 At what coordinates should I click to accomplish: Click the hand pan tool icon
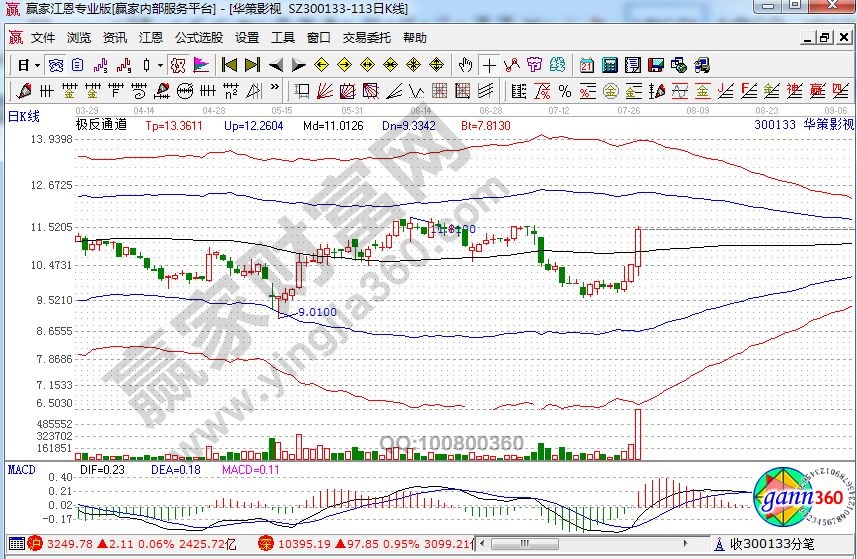(x=465, y=65)
